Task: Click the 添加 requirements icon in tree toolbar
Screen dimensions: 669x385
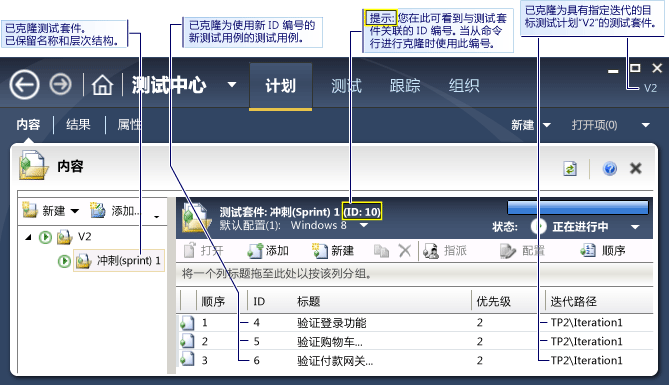Action: tap(98, 210)
